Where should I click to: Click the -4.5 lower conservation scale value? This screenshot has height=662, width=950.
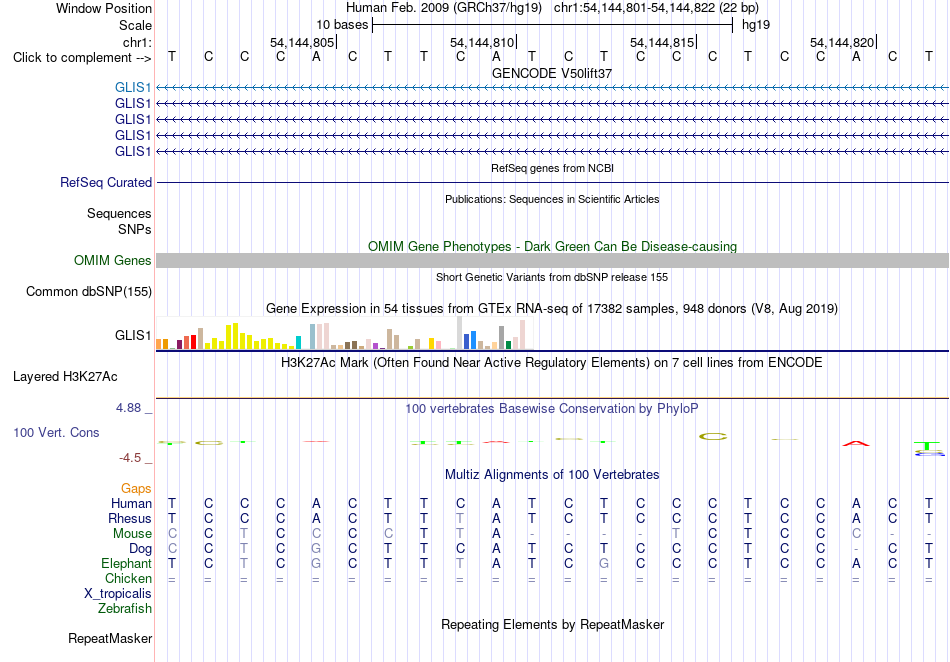point(130,458)
